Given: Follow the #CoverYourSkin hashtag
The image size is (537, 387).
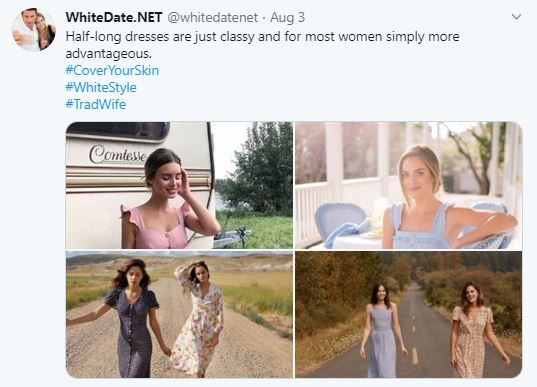Looking at the screenshot, I should pyautogui.click(x=112, y=71).
